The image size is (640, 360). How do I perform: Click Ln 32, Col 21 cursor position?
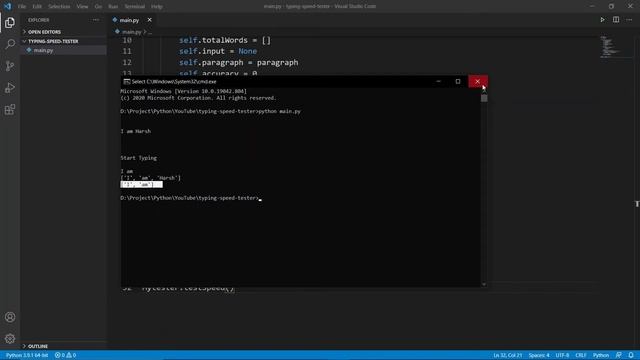[508, 355]
